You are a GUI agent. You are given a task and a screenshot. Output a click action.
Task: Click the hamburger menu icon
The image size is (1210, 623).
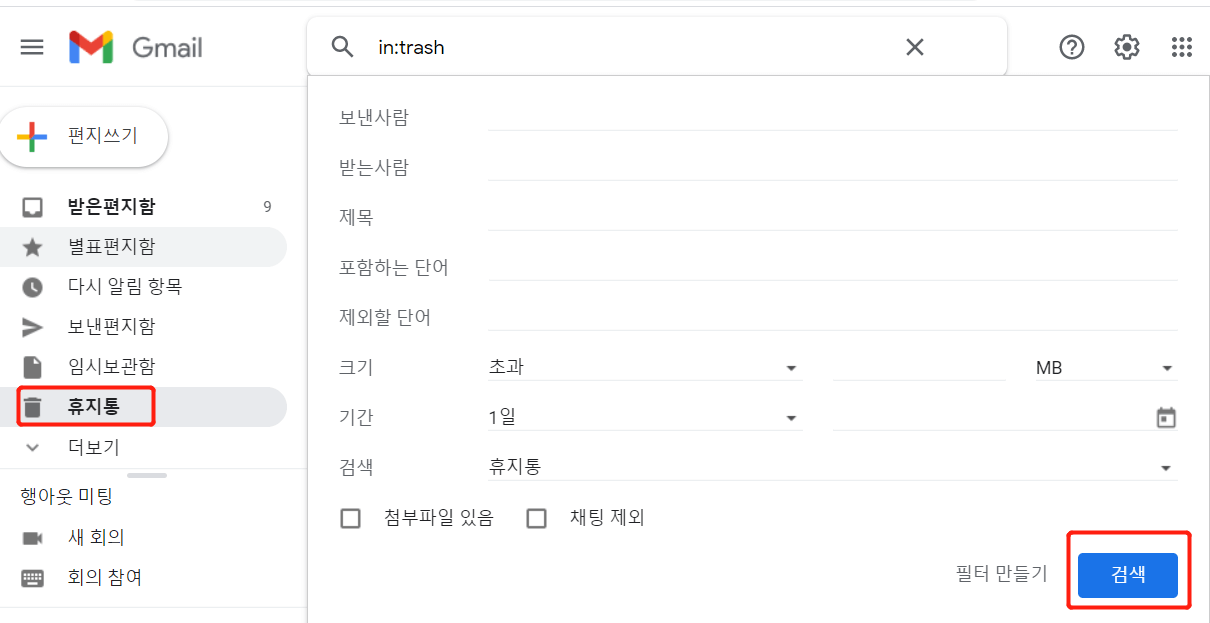coord(32,46)
